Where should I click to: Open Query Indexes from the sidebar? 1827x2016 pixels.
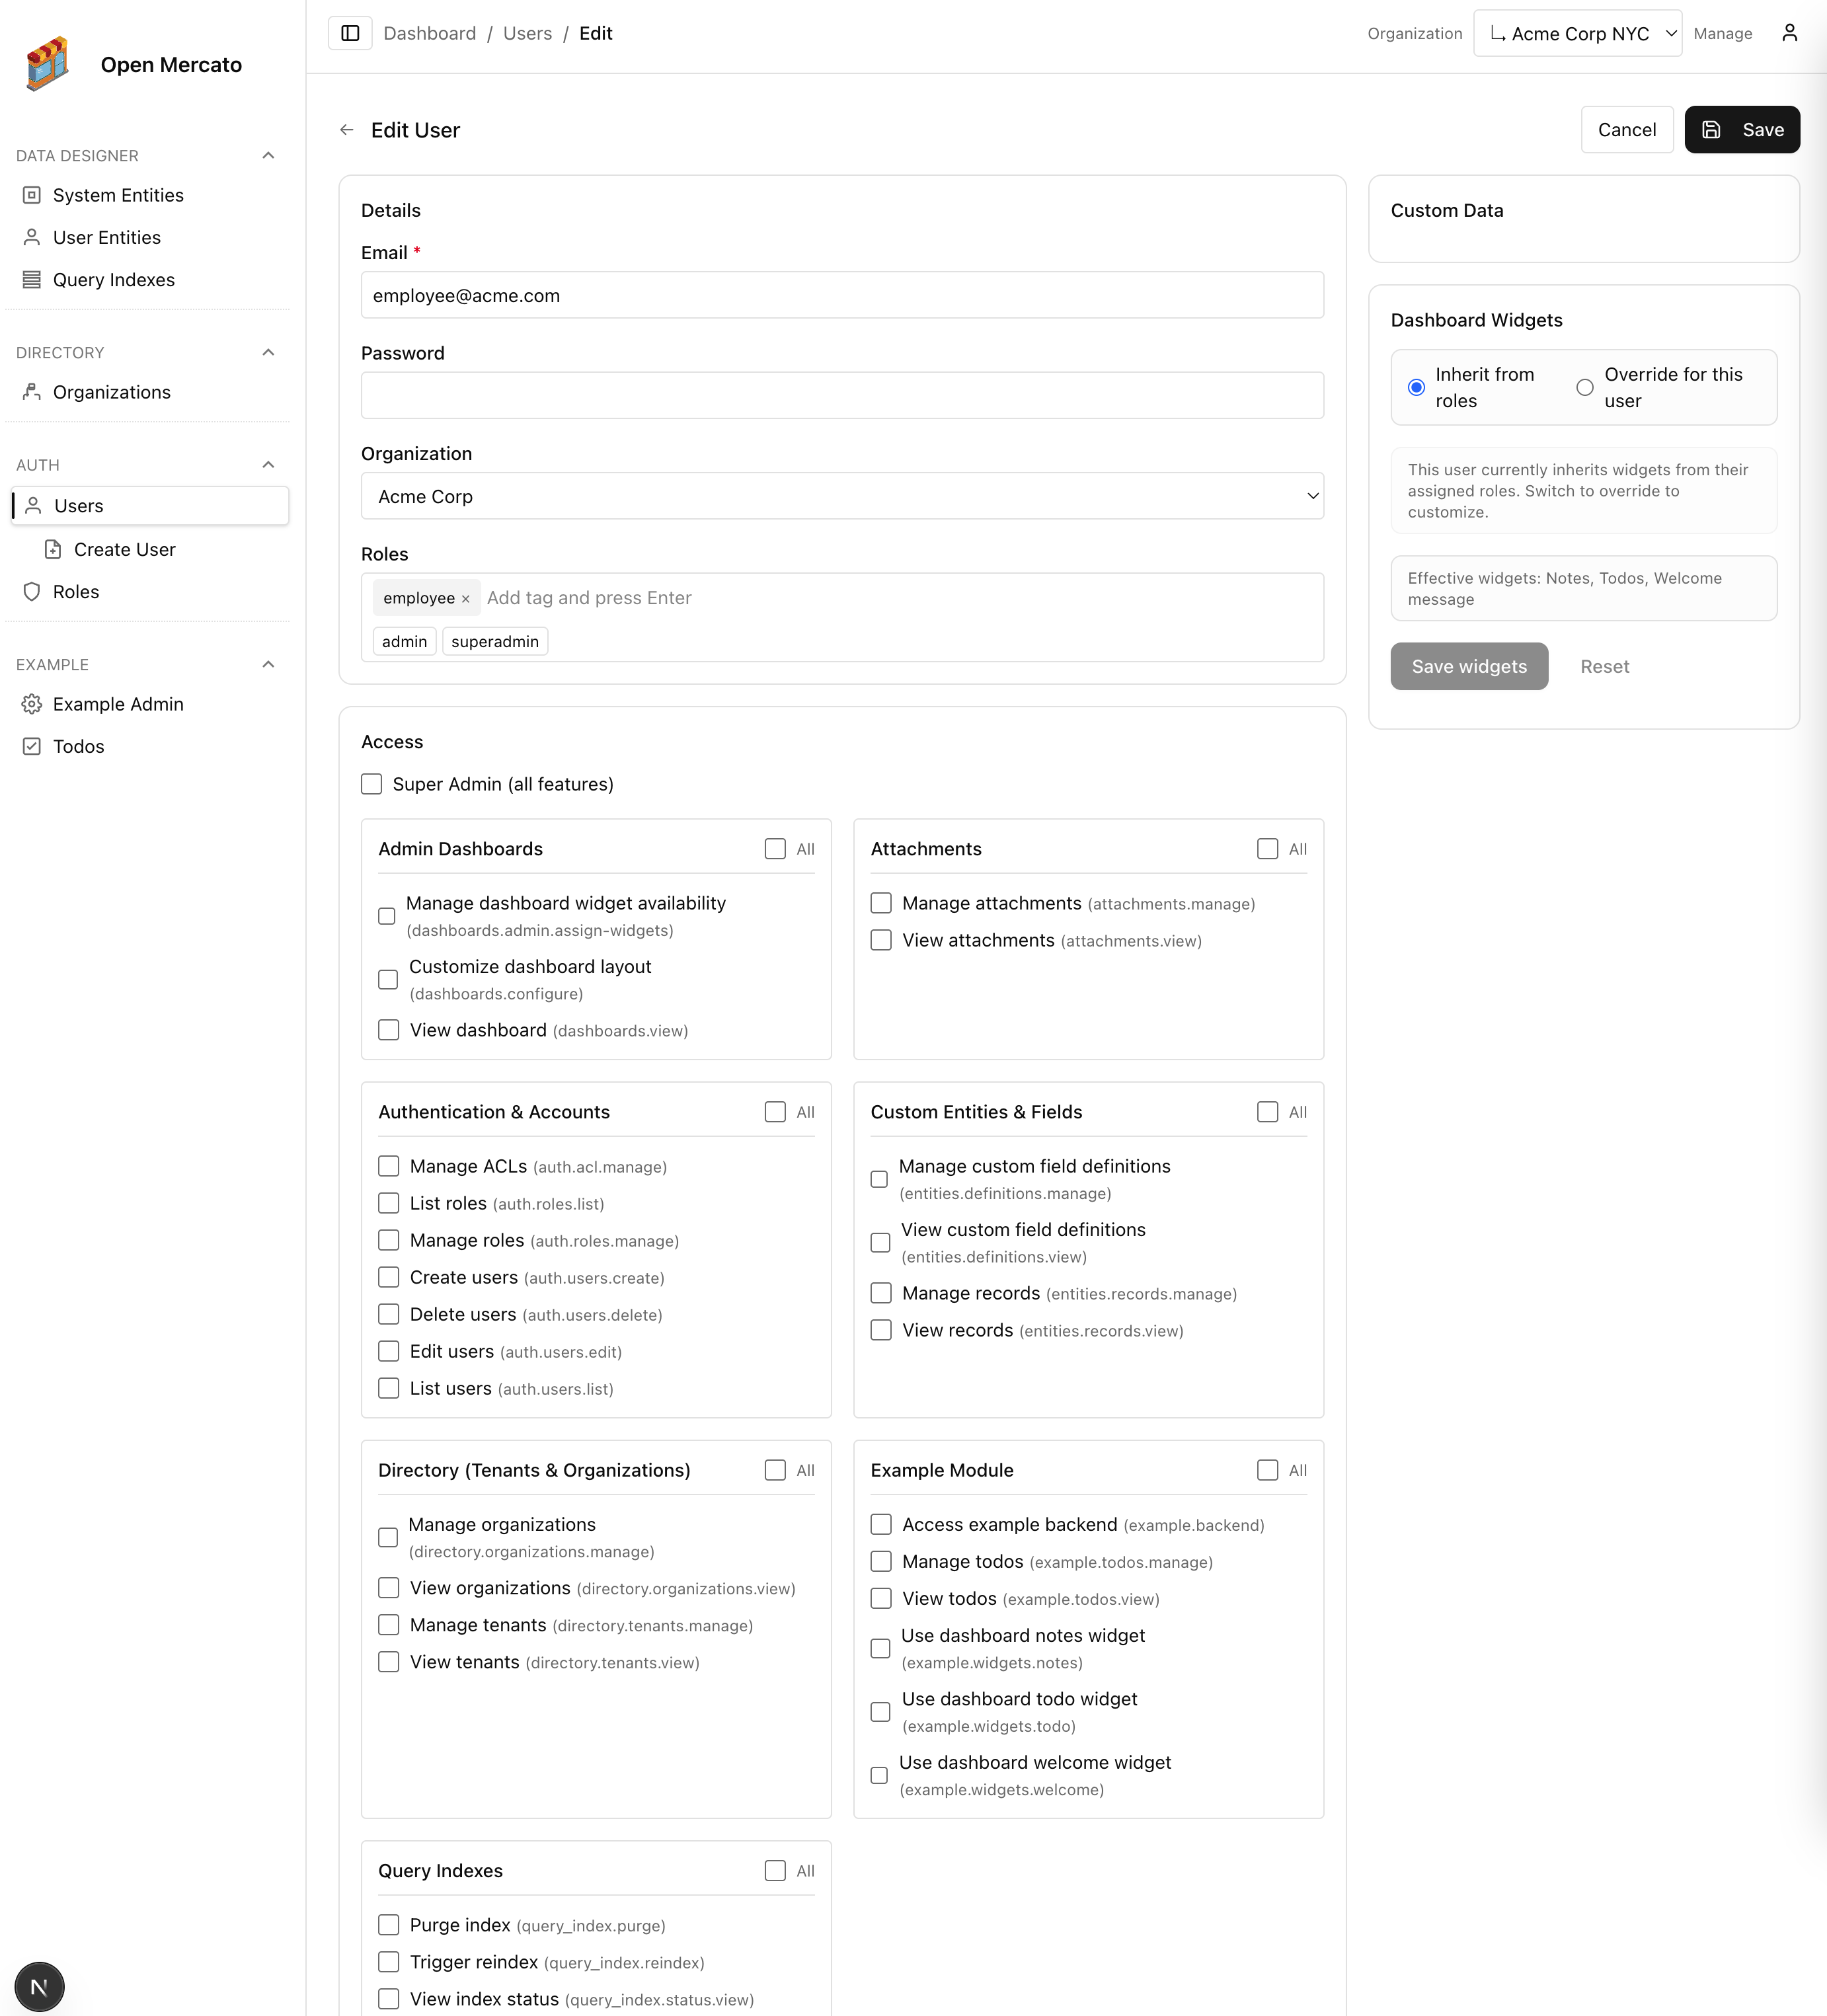113,280
